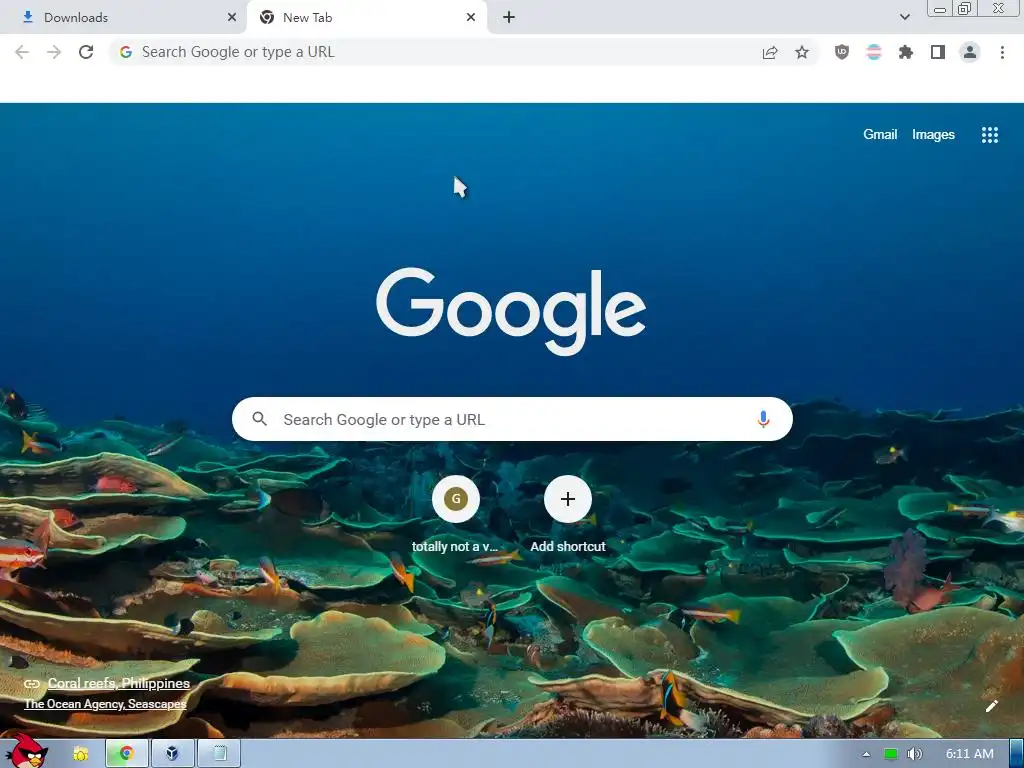Go forward to the next page
Image resolution: width=1024 pixels, height=768 pixels.
pos(54,52)
